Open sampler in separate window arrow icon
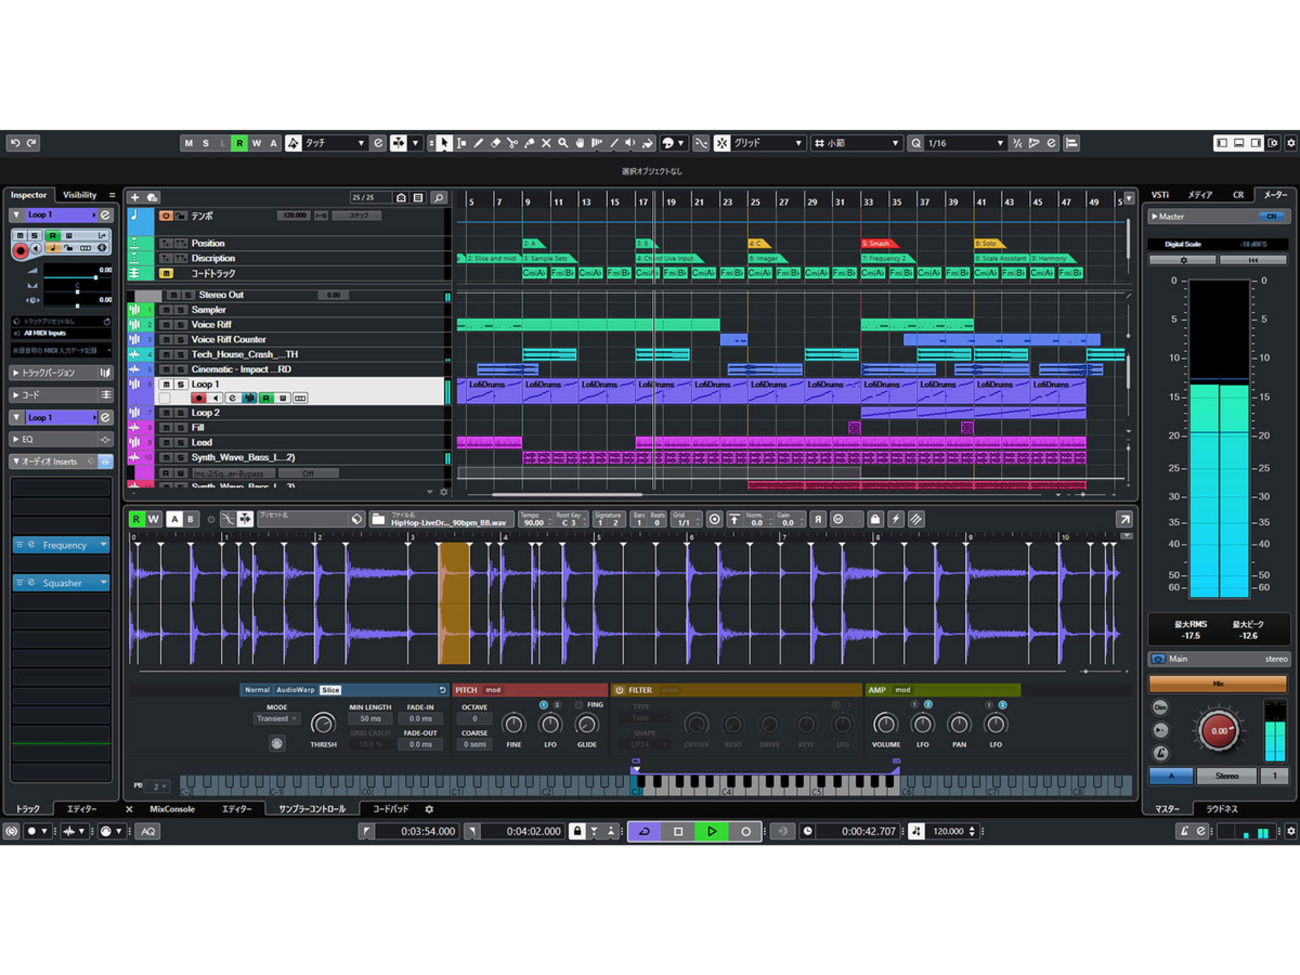This screenshot has height=975, width=1300. 1124,520
